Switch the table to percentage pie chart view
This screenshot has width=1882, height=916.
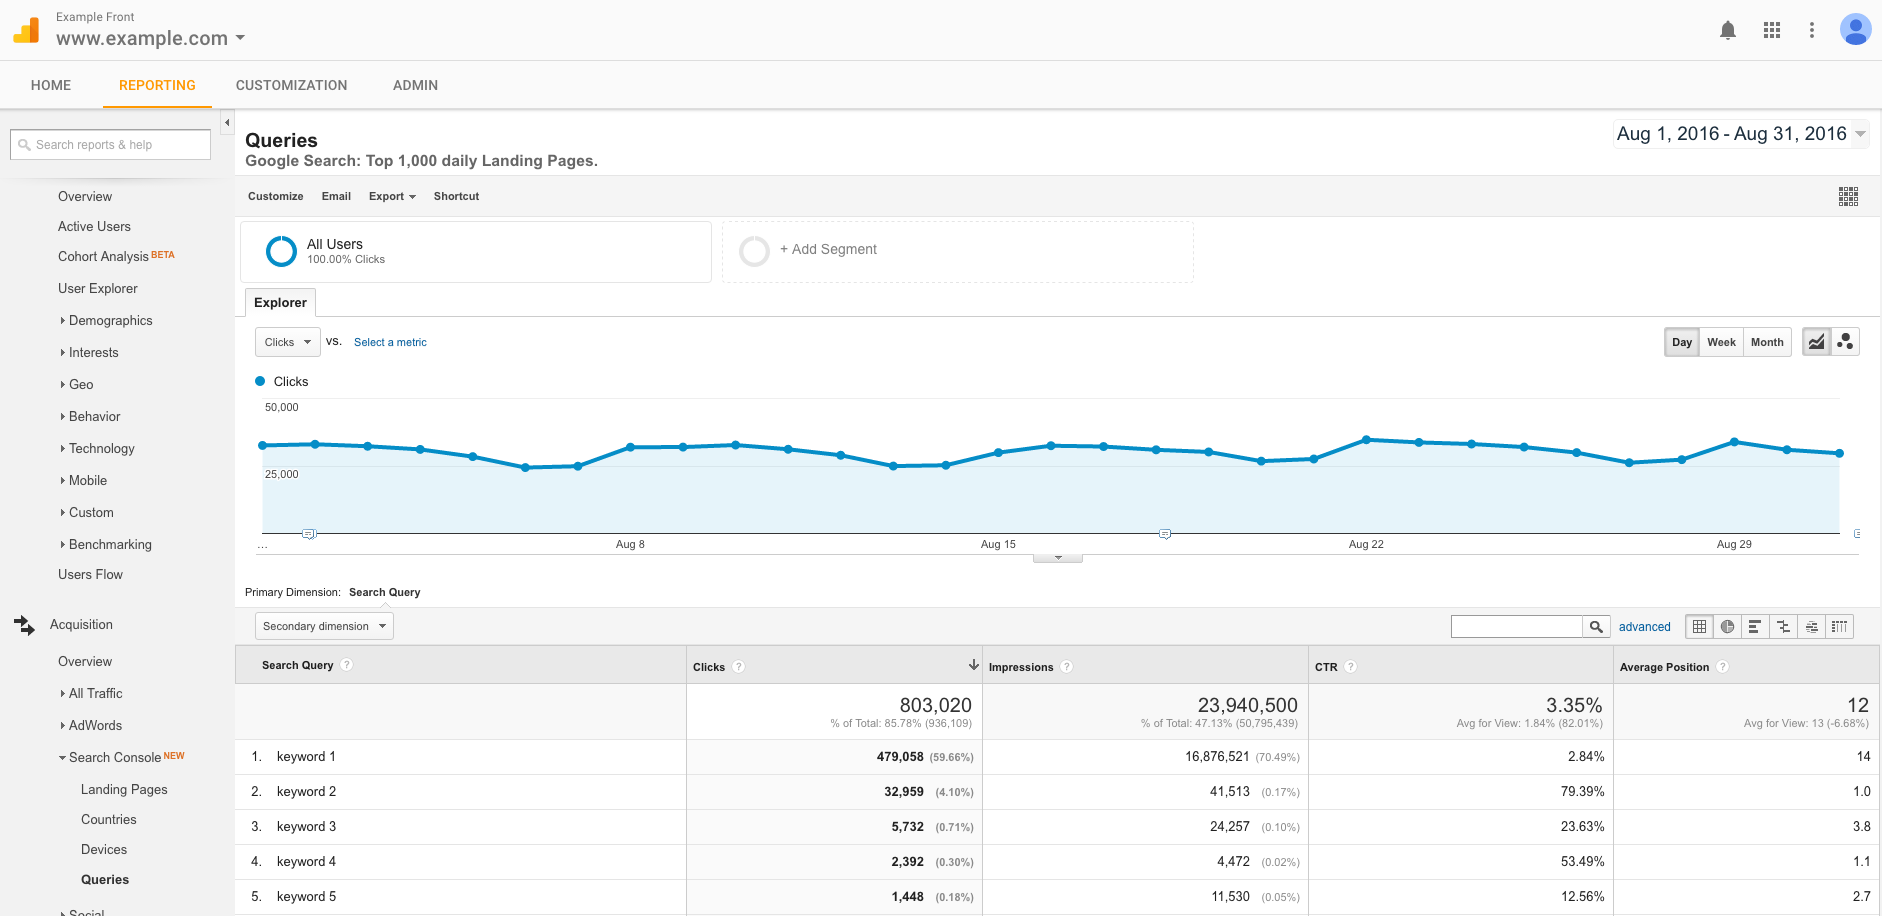pyautogui.click(x=1727, y=626)
